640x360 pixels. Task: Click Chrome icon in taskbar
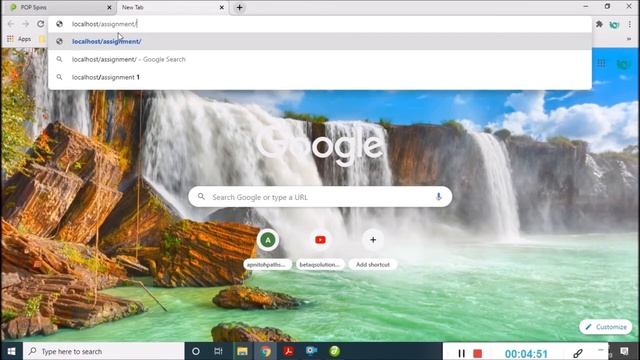point(266,351)
